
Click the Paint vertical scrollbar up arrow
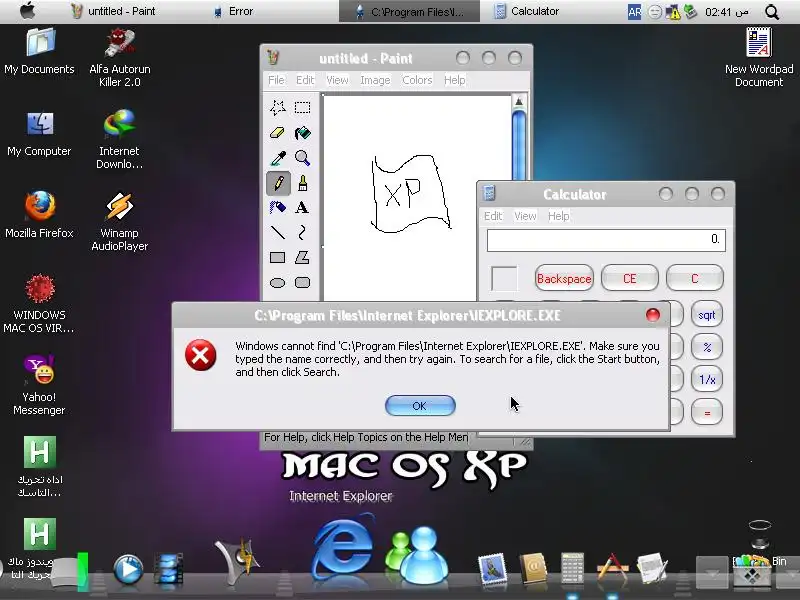519,102
